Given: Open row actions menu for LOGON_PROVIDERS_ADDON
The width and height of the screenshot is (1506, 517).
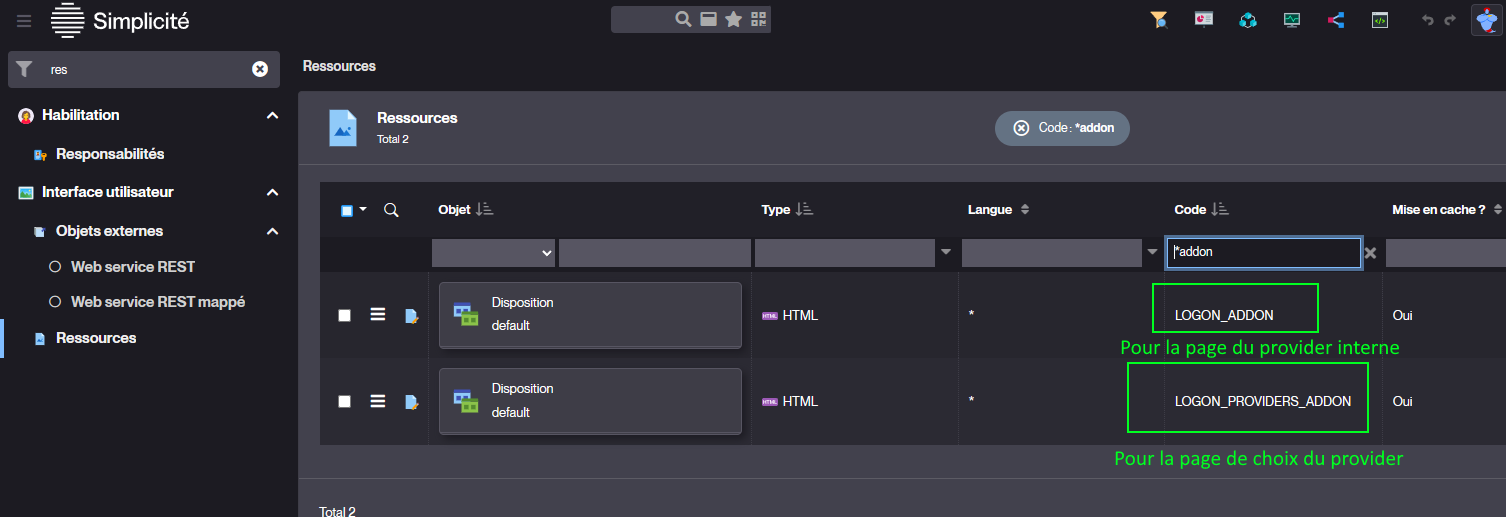Looking at the screenshot, I should tap(378, 401).
